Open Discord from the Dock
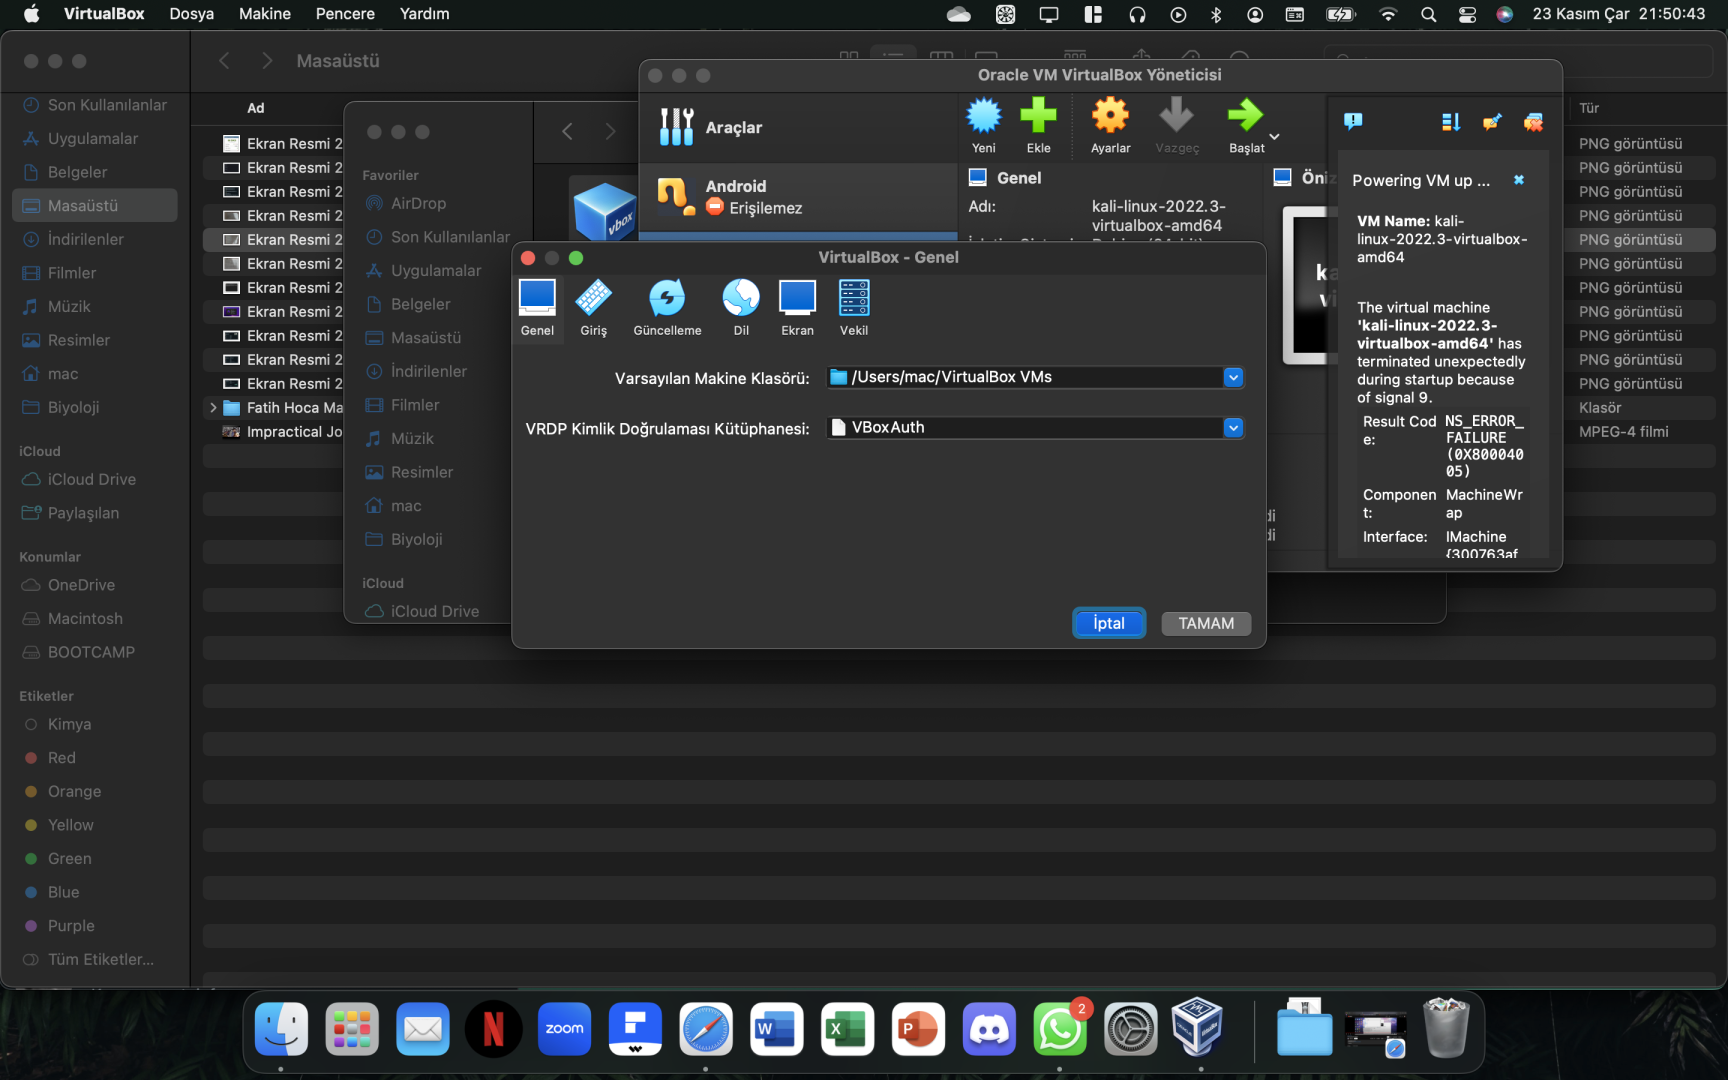Screen dimensions: 1728x1080 click(x=989, y=1029)
